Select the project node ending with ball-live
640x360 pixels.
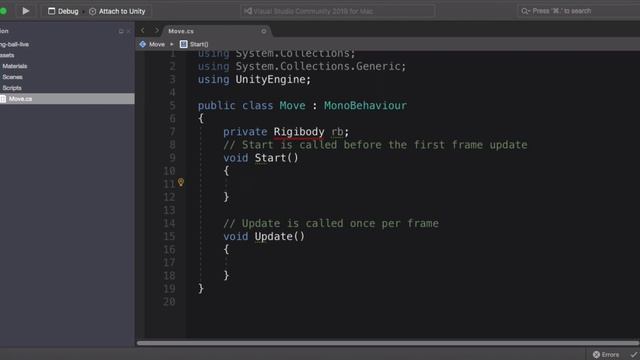coord(14,44)
